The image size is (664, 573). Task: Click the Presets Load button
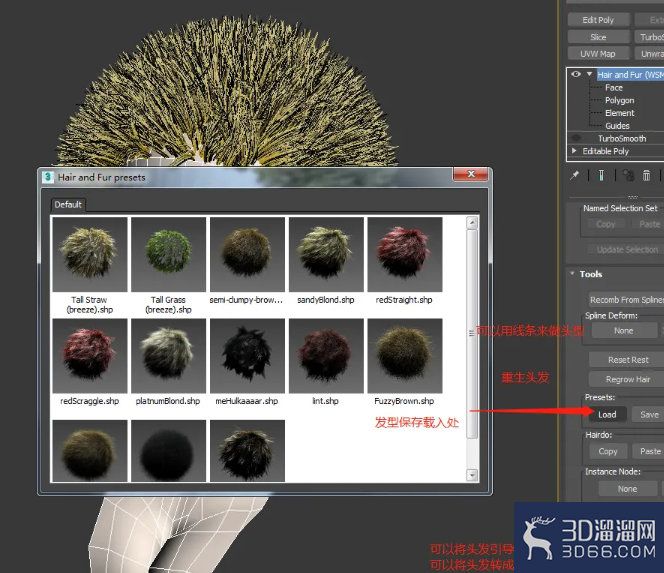pos(607,414)
